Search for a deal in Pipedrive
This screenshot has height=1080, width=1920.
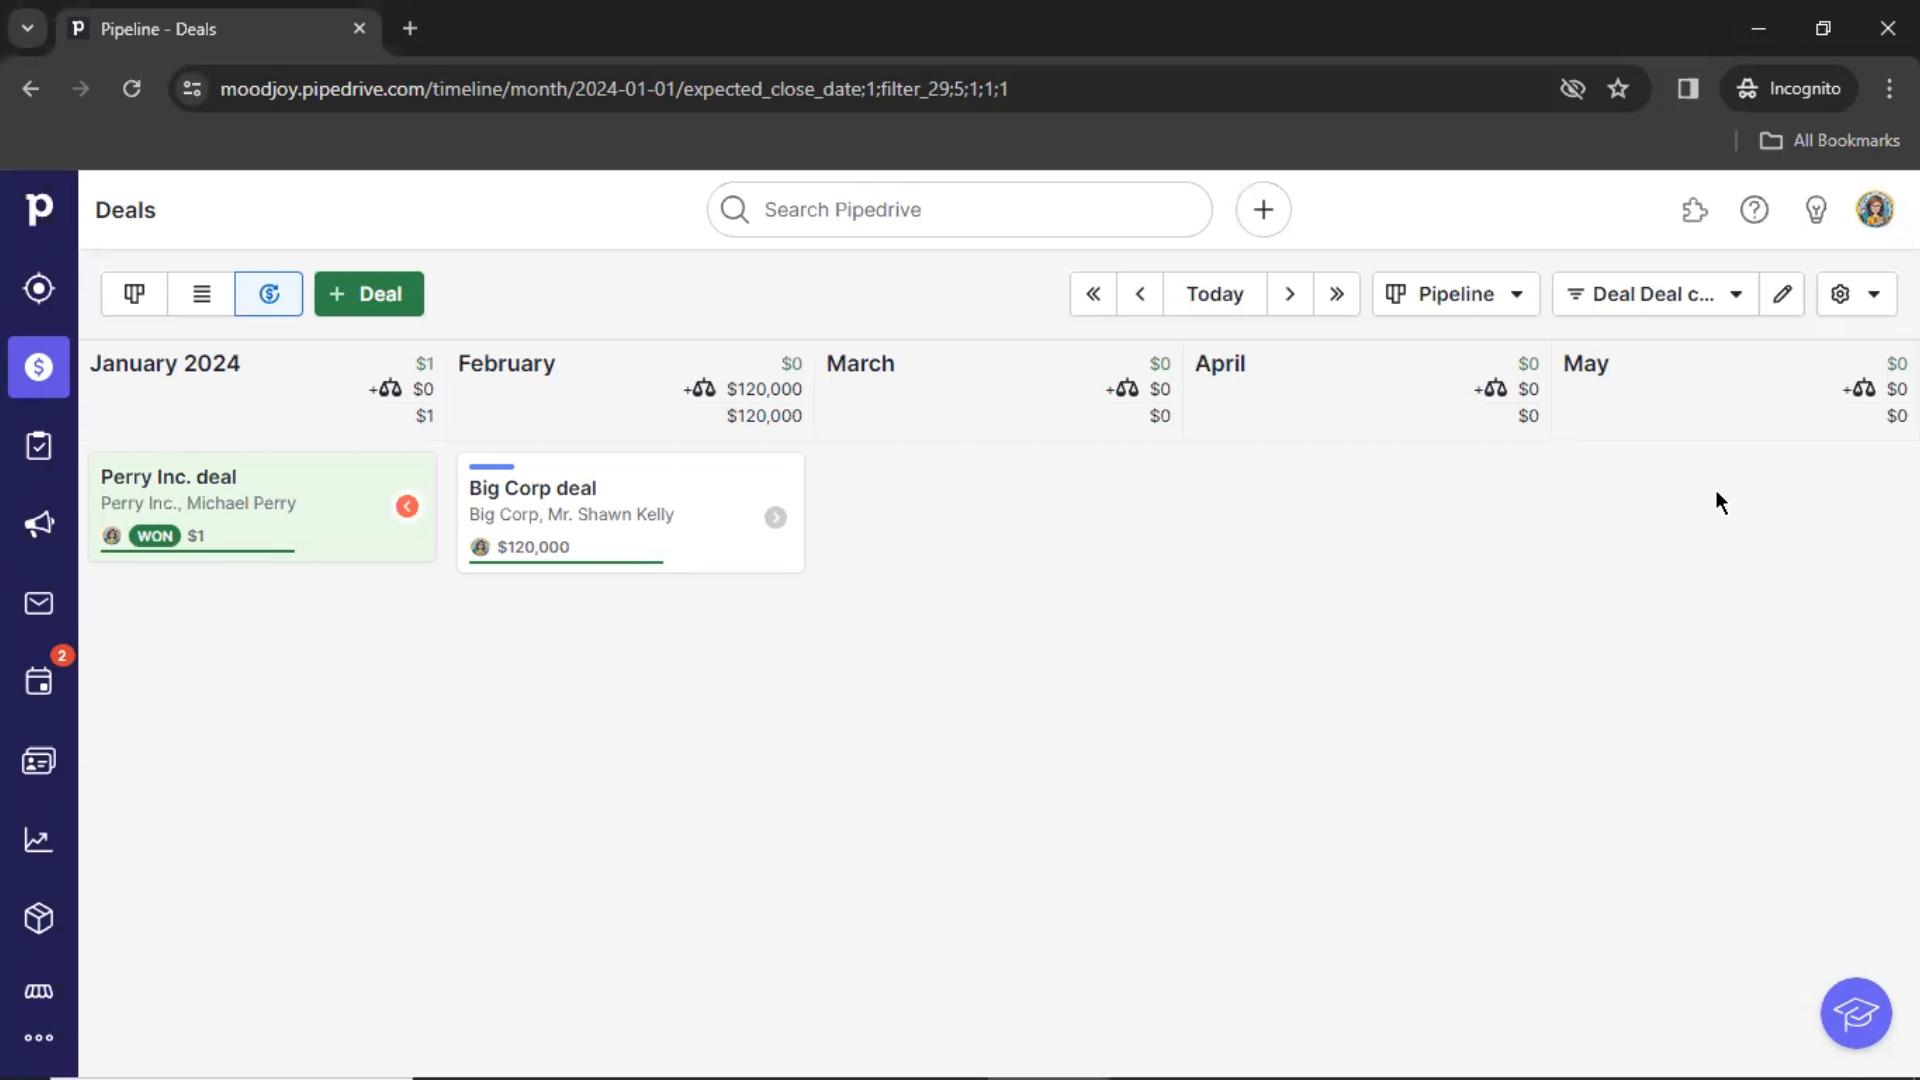(960, 210)
